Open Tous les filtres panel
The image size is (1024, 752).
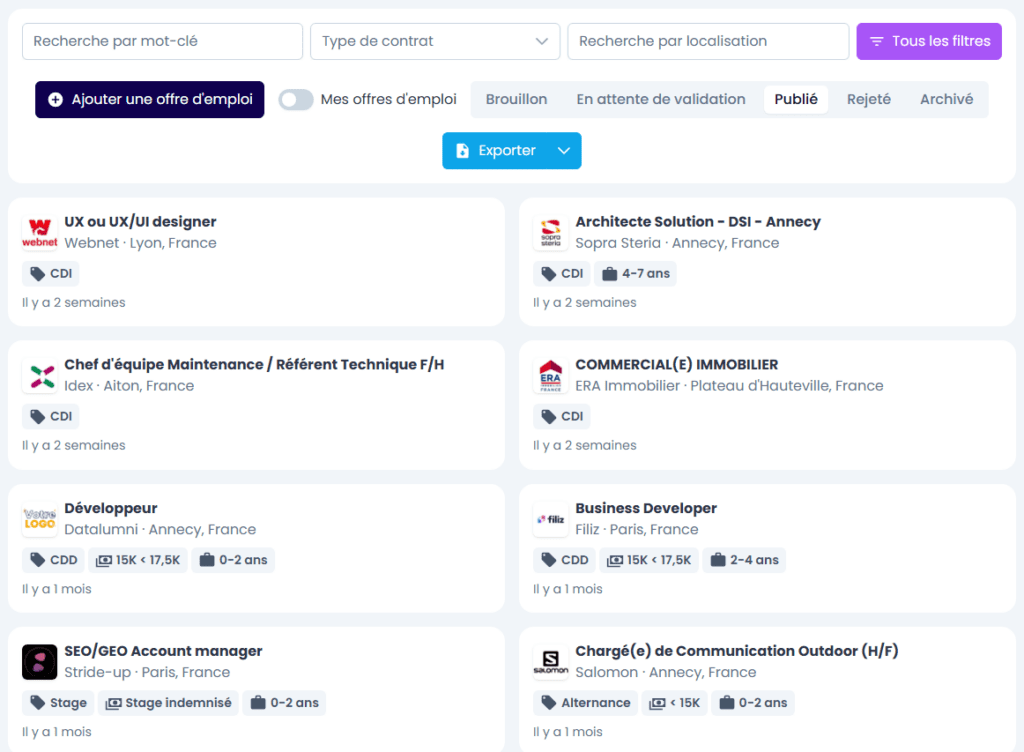[929, 41]
